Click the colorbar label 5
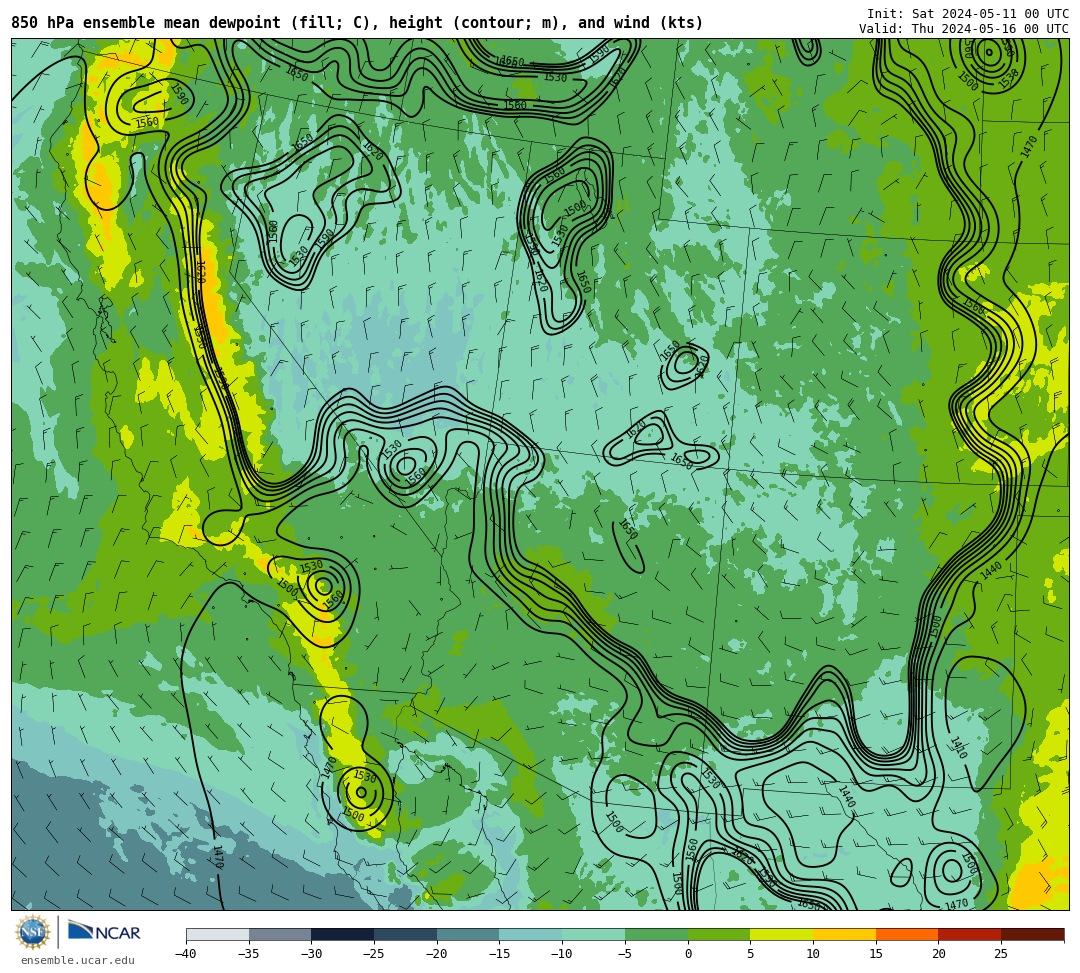 [x=750, y=954]
